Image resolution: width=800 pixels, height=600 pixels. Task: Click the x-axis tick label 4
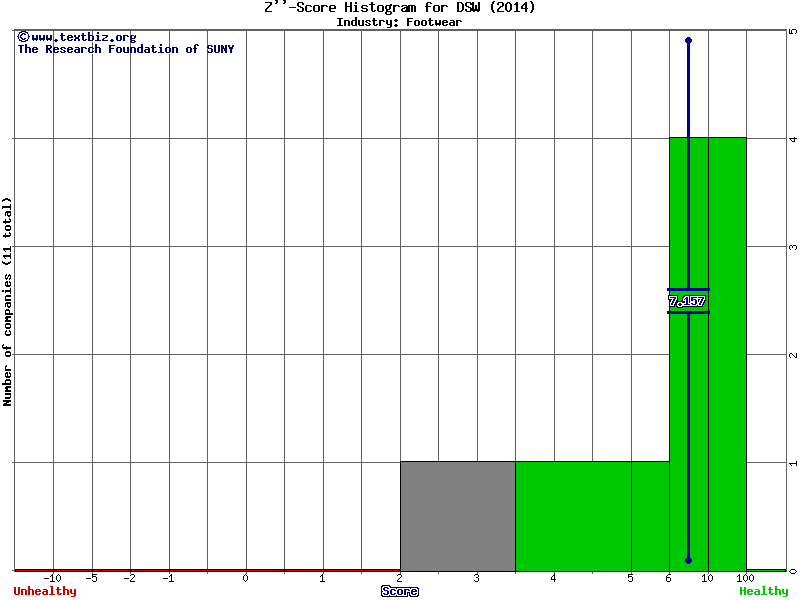point(554,578)
